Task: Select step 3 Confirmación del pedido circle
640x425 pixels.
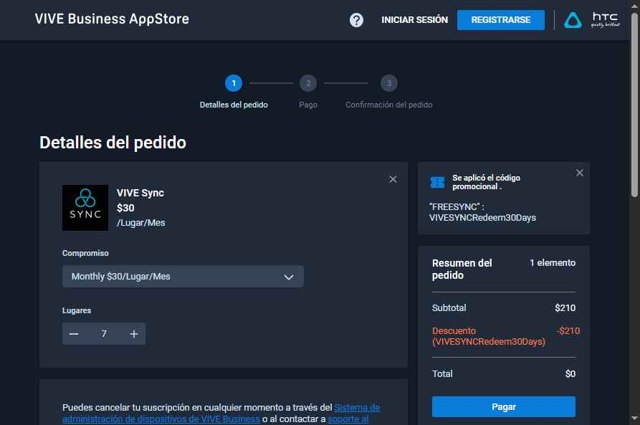Action: (389, 83)
